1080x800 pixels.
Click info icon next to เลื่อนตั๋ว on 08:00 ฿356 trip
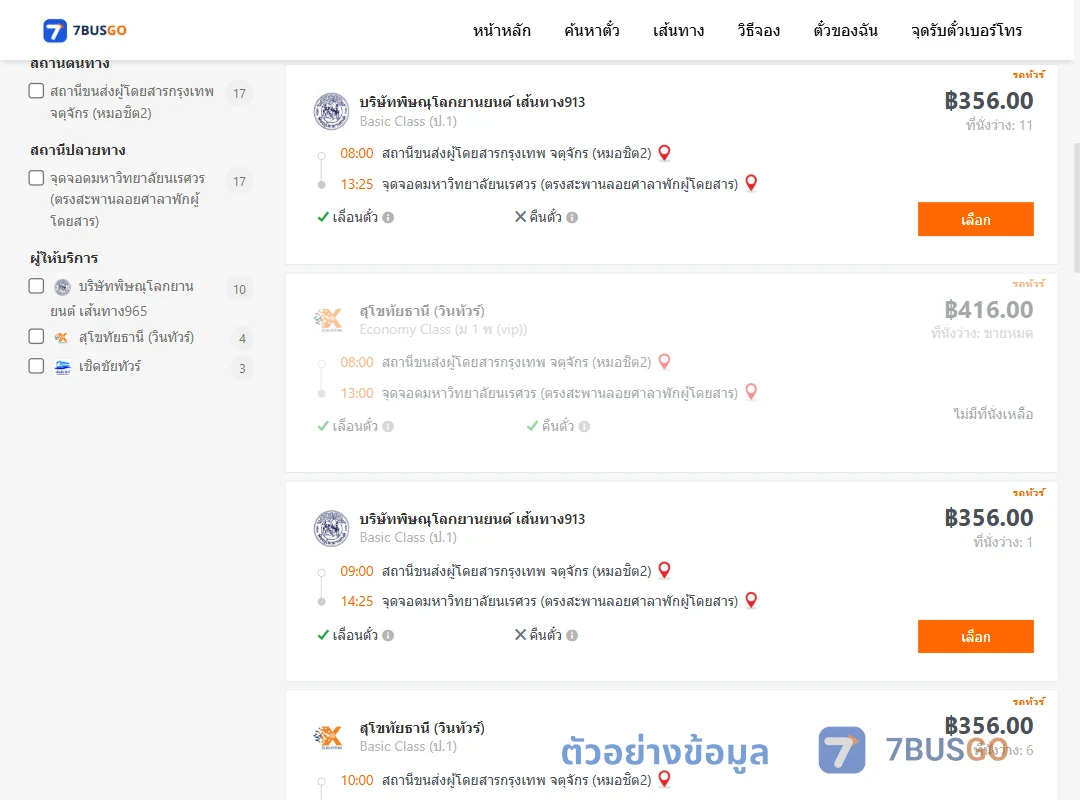[x=388, y=217]
